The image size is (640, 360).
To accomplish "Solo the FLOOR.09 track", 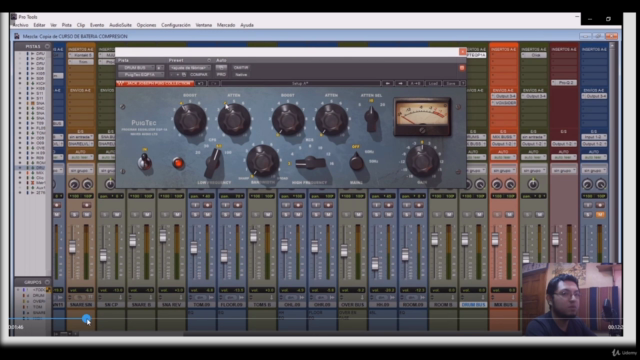I will pos(225,214).
